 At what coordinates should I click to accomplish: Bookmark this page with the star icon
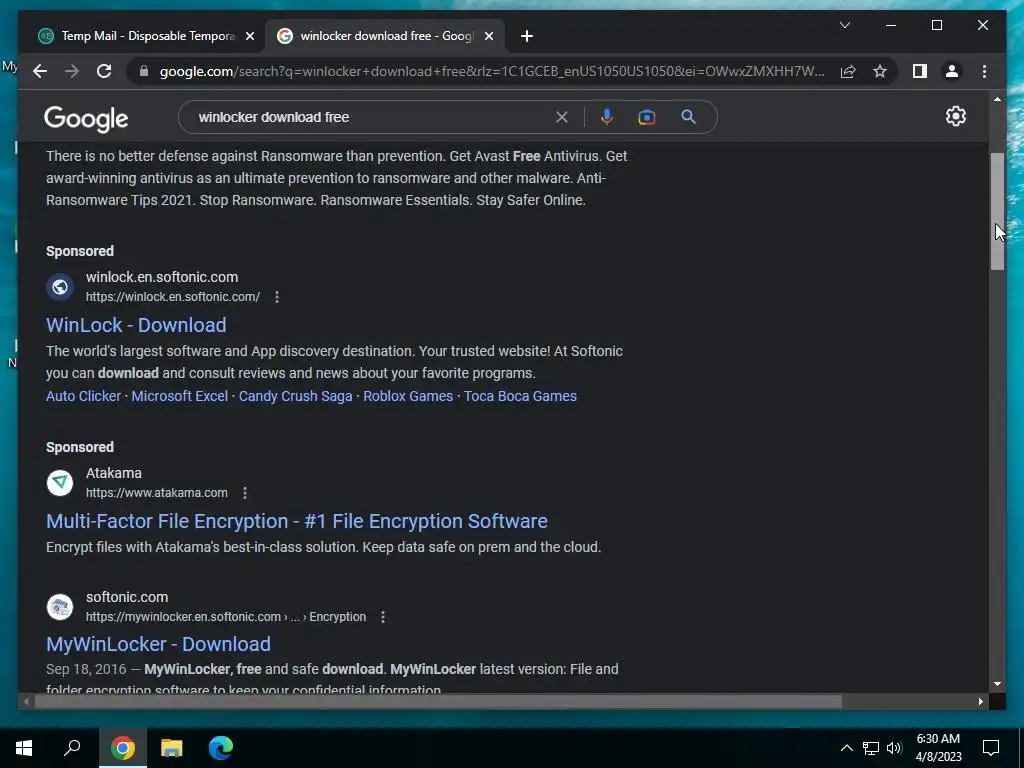point(880,71)
